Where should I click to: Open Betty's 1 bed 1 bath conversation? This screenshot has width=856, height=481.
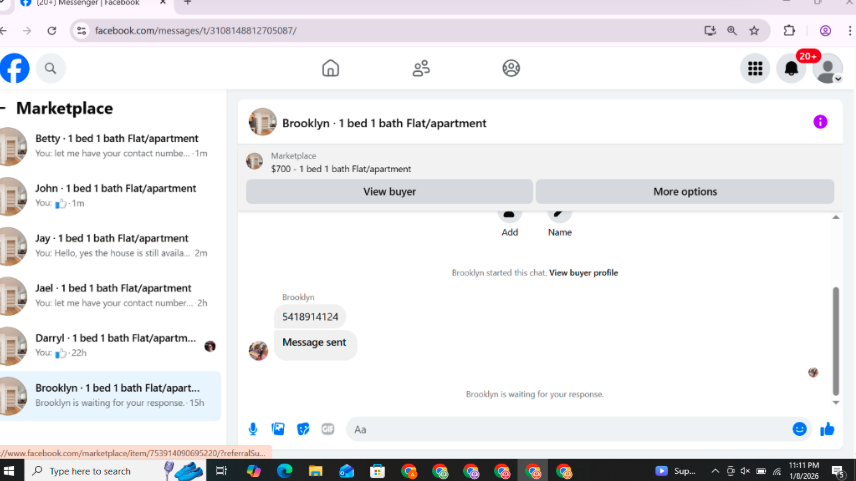[109, 146]
